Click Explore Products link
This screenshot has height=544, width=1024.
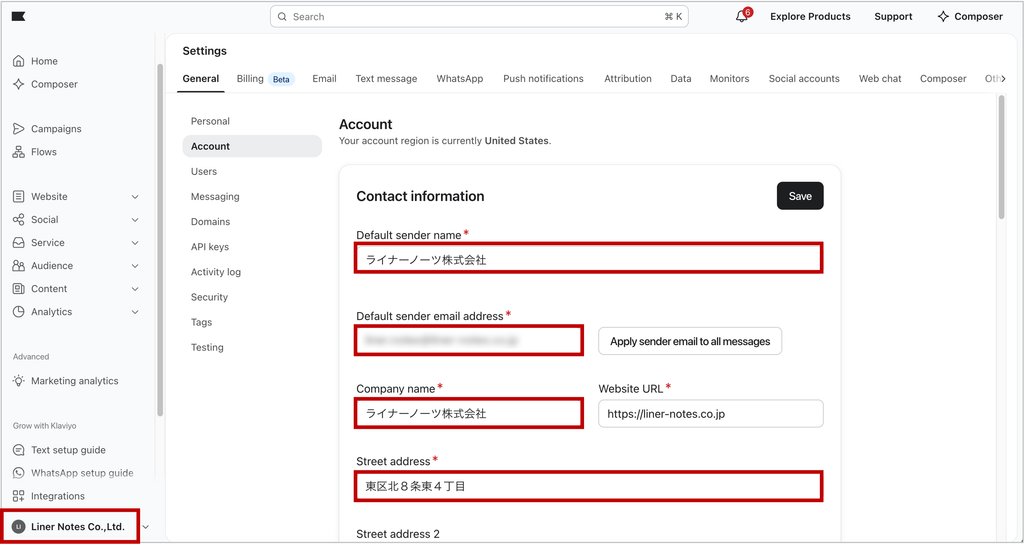coord(810,17)
